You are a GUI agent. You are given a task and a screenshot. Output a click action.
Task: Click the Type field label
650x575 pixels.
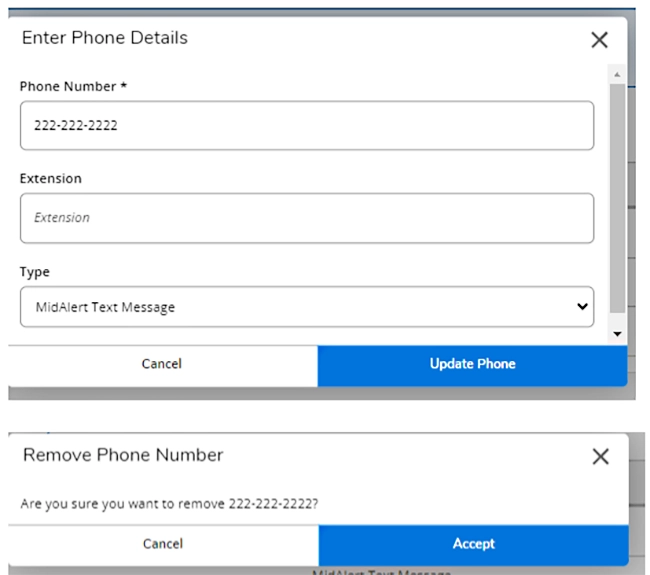tap(34, 272)
